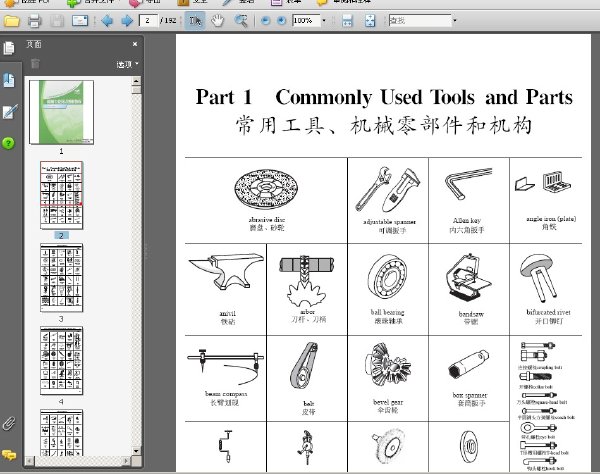This screenshot has height=474, width=600.
Task: Click the page number input field
Action: click(148, 21)
